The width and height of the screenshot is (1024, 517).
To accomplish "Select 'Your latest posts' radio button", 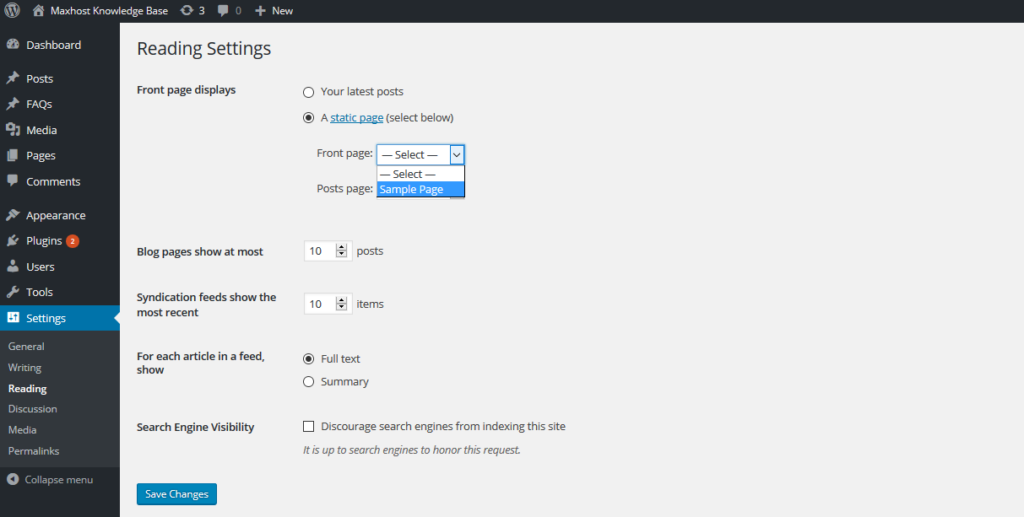I will click(x=309, y=92).
